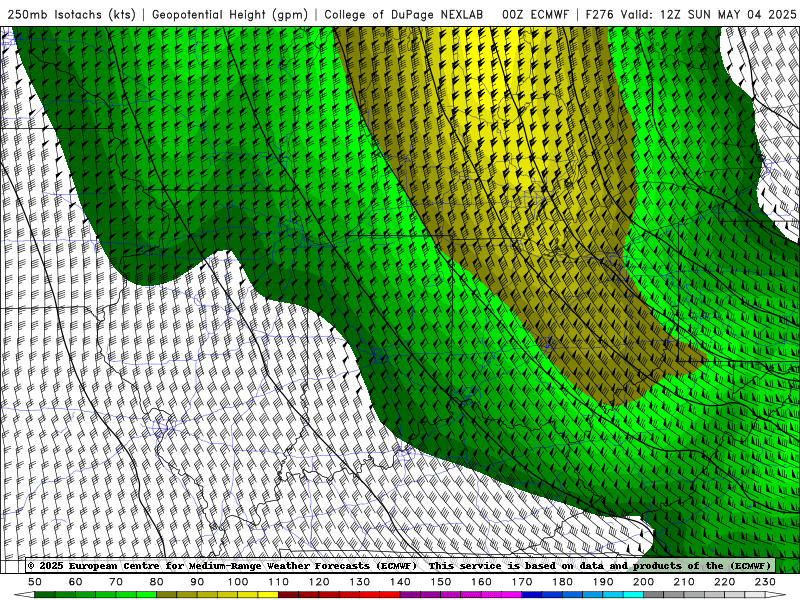Click the 80 value on the legend
Screen dimensions: 800x600
(157, 582)
